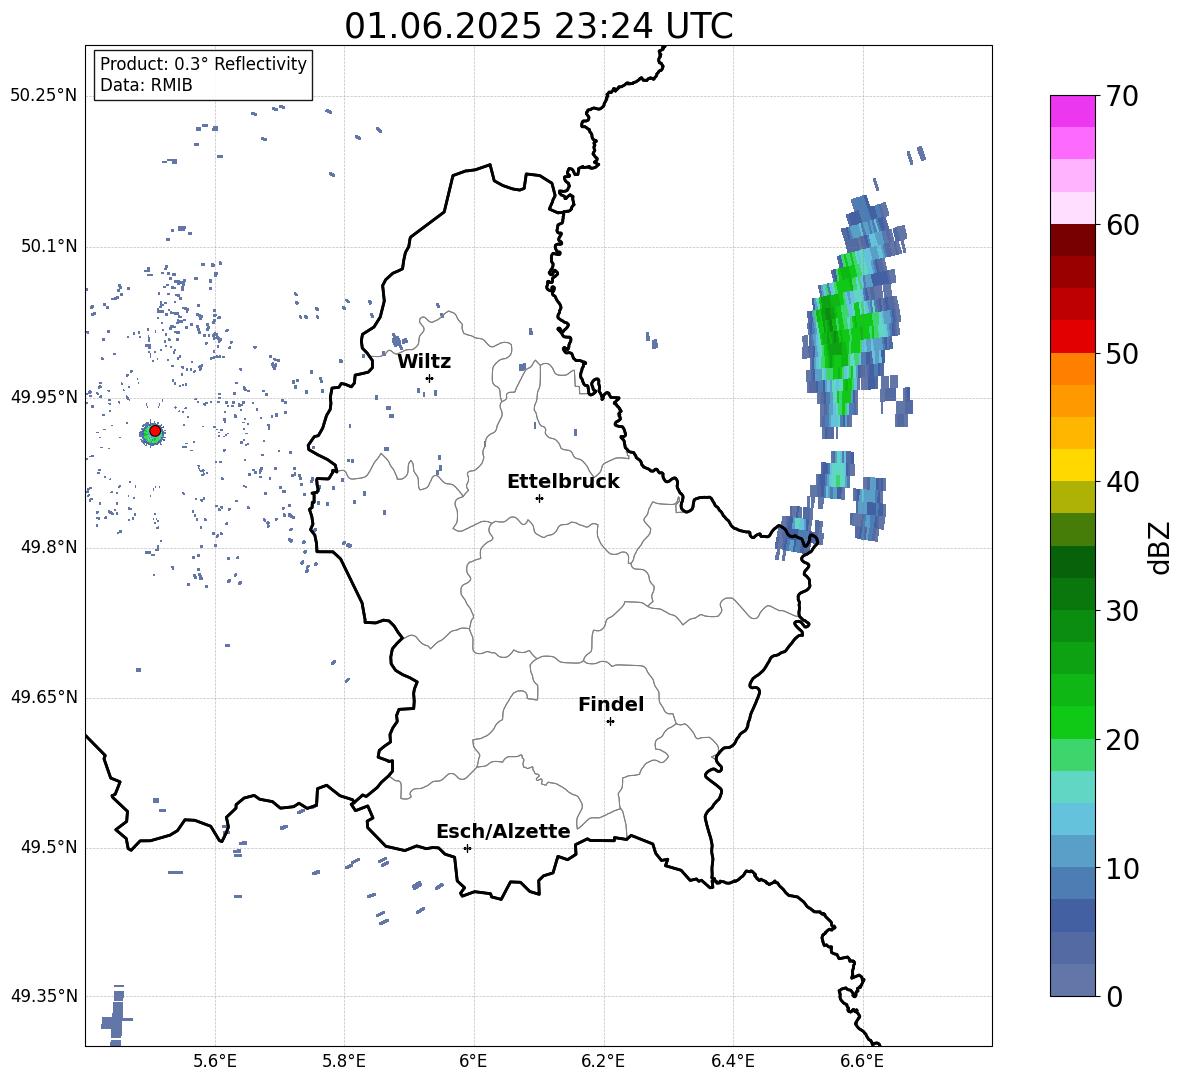
Task: Click the 40 colorbar tick label
Action: click(1122, 482)
